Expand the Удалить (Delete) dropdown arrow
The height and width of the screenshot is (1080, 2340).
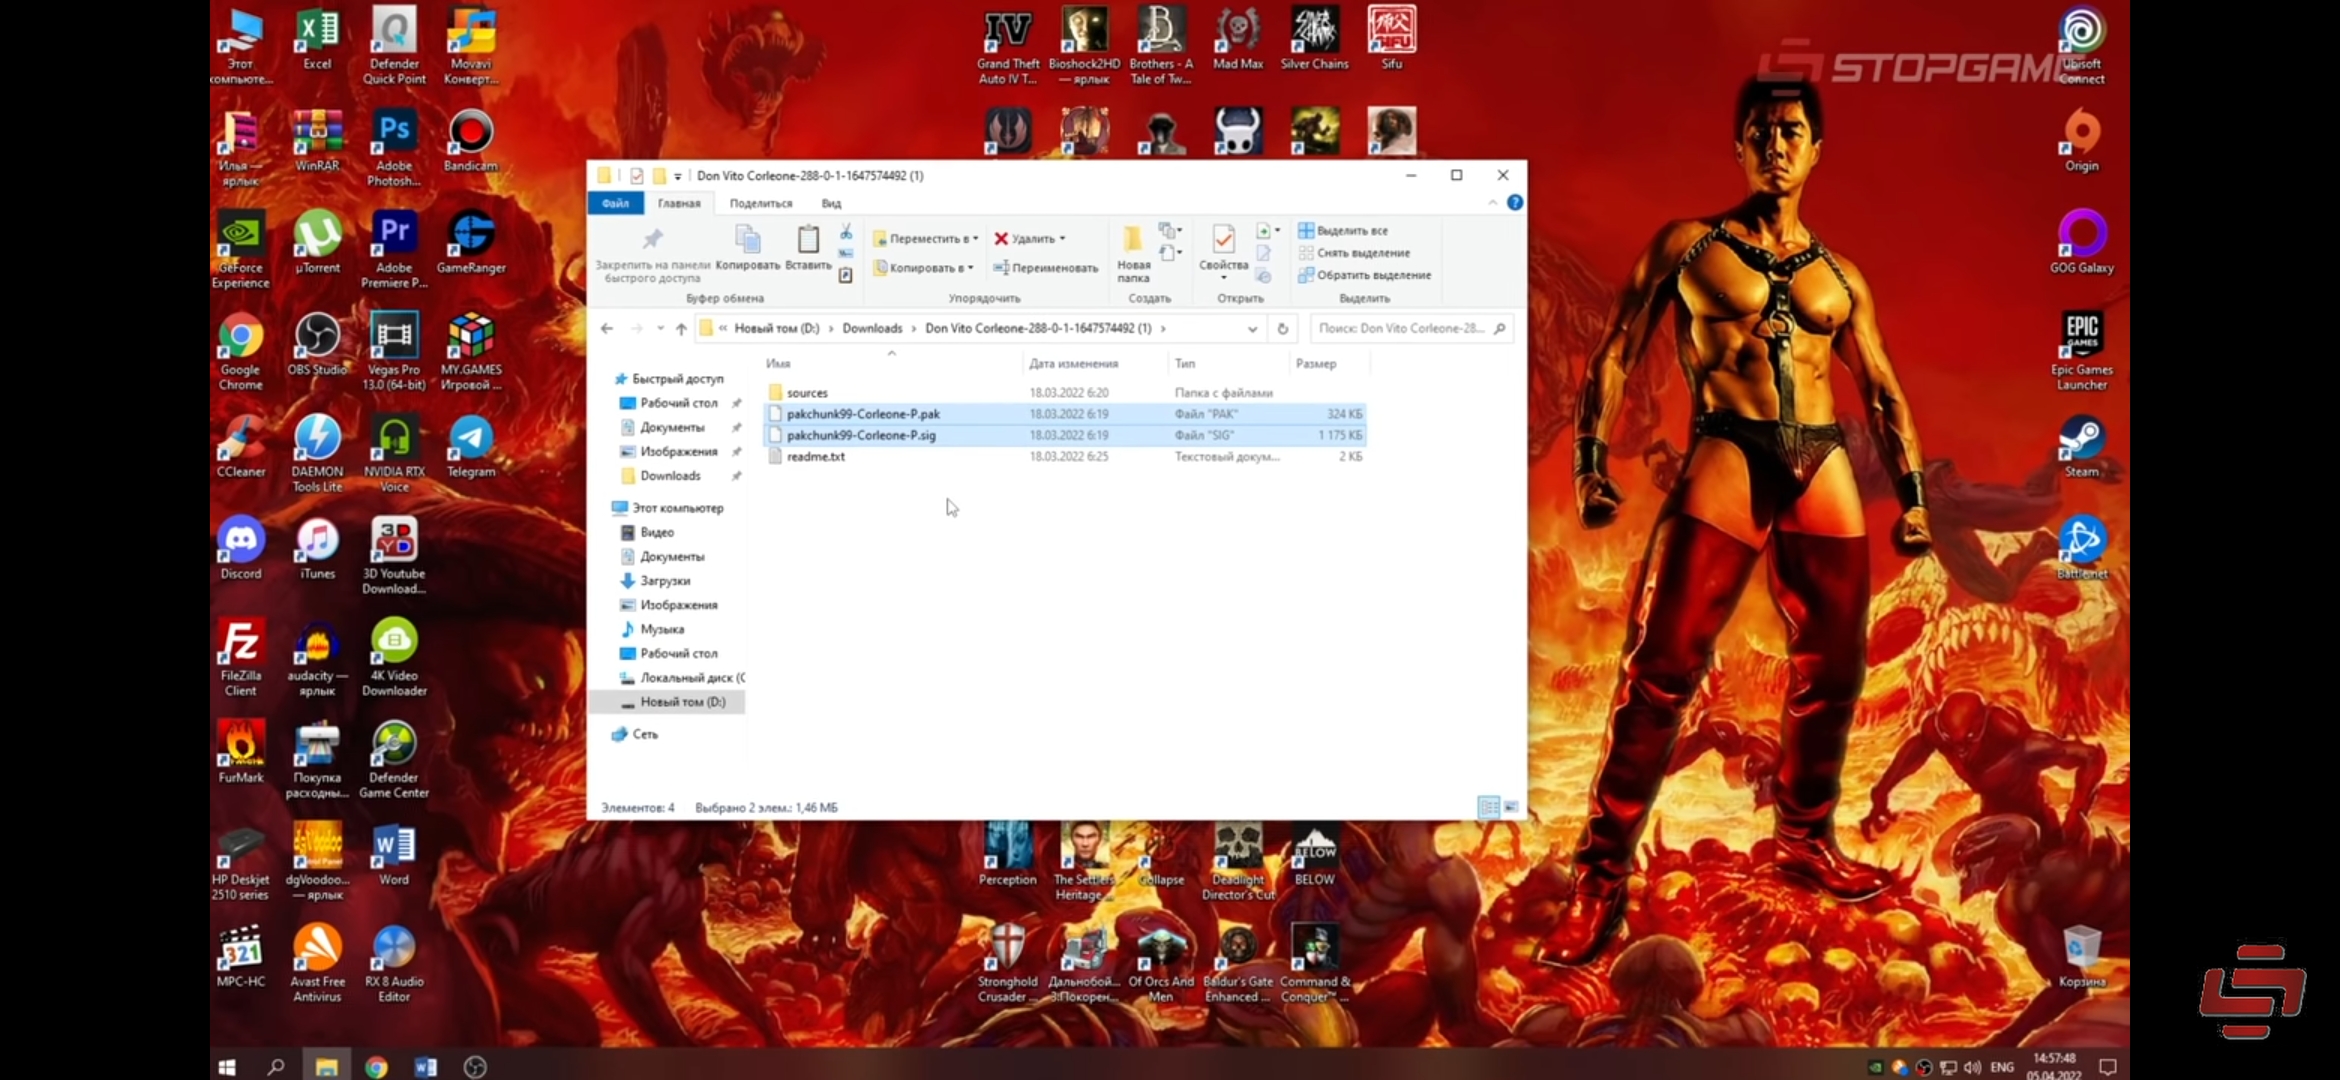point(1062,239)
